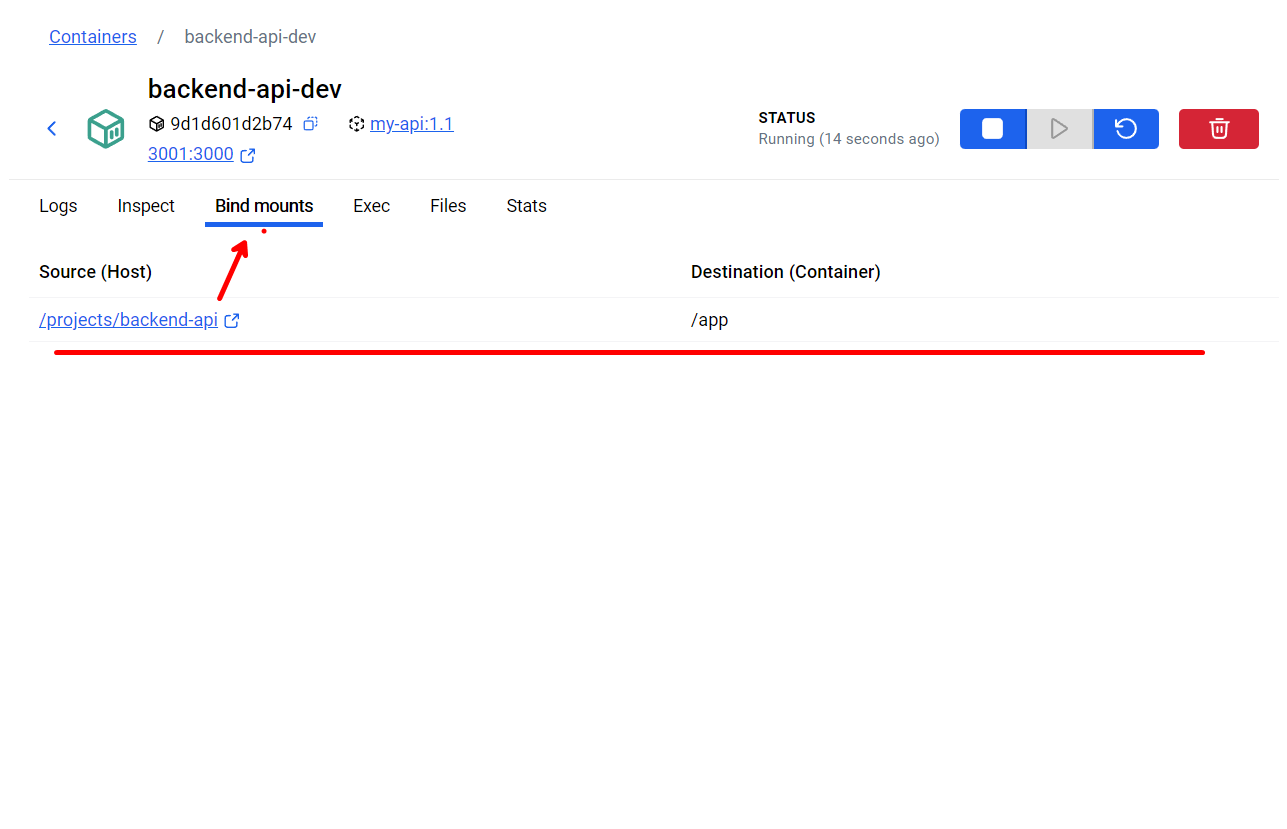Show the Files tab

tap(448, 206)
